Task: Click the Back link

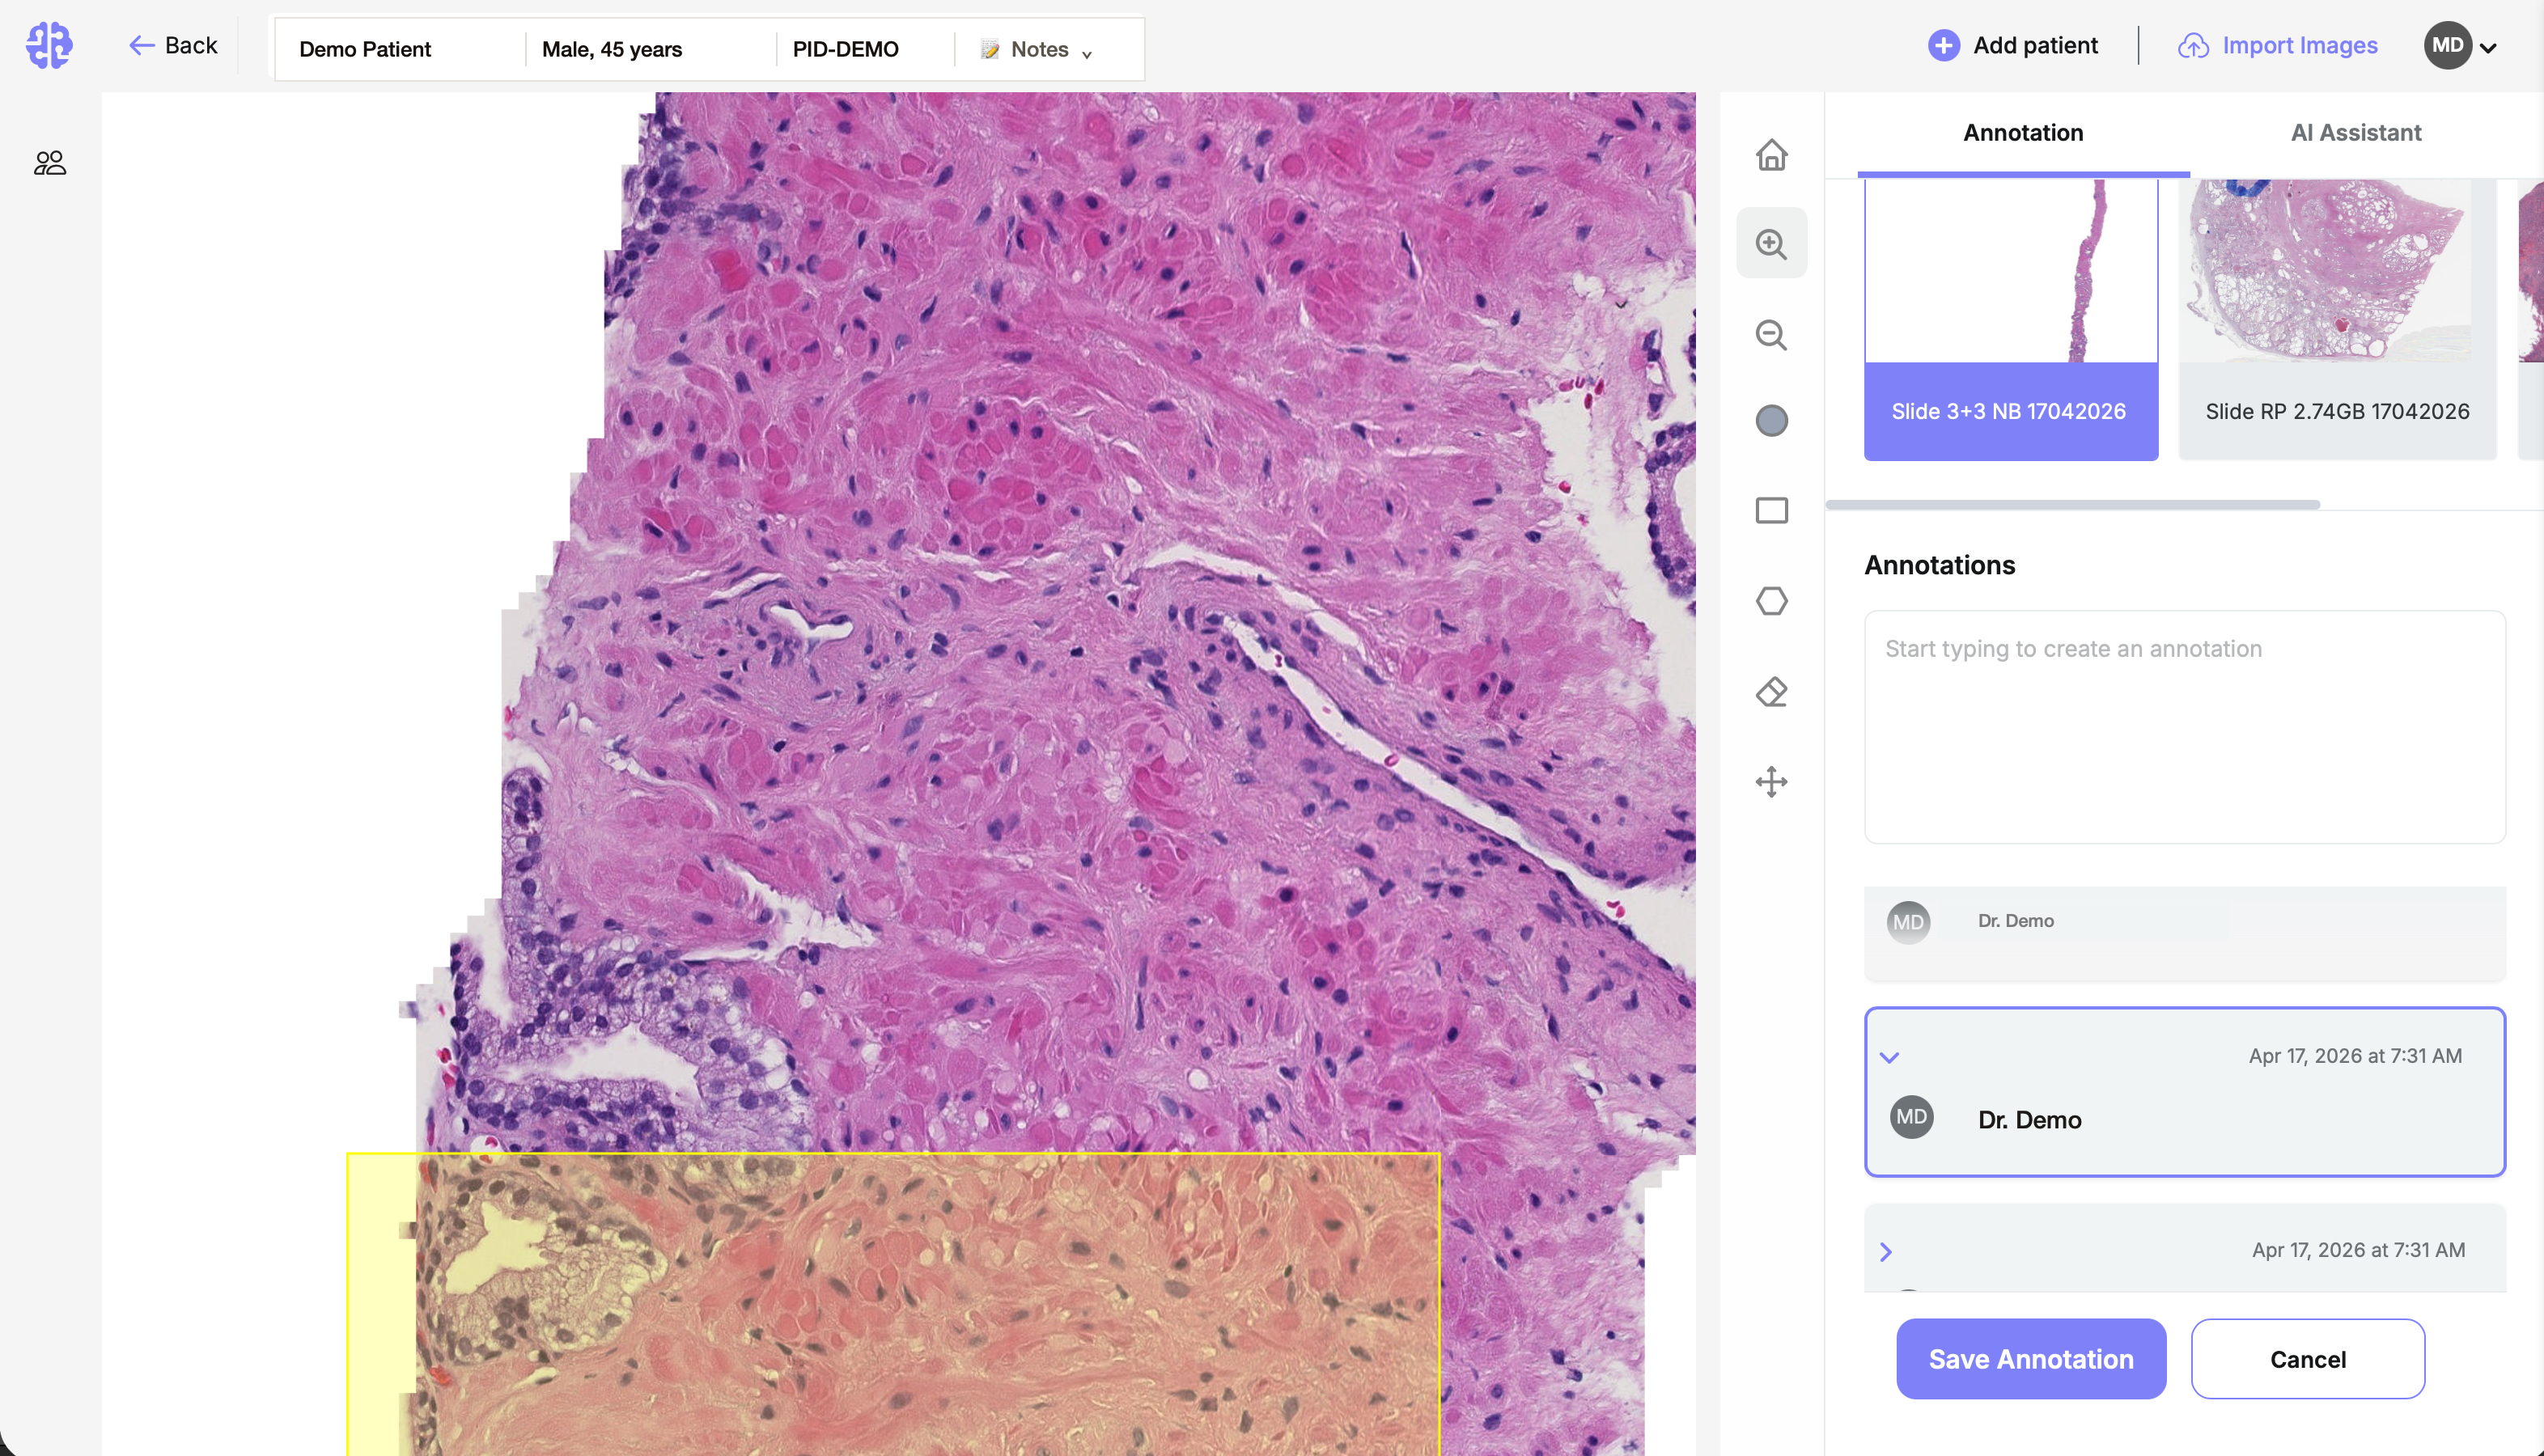Action: click(173, 45)
